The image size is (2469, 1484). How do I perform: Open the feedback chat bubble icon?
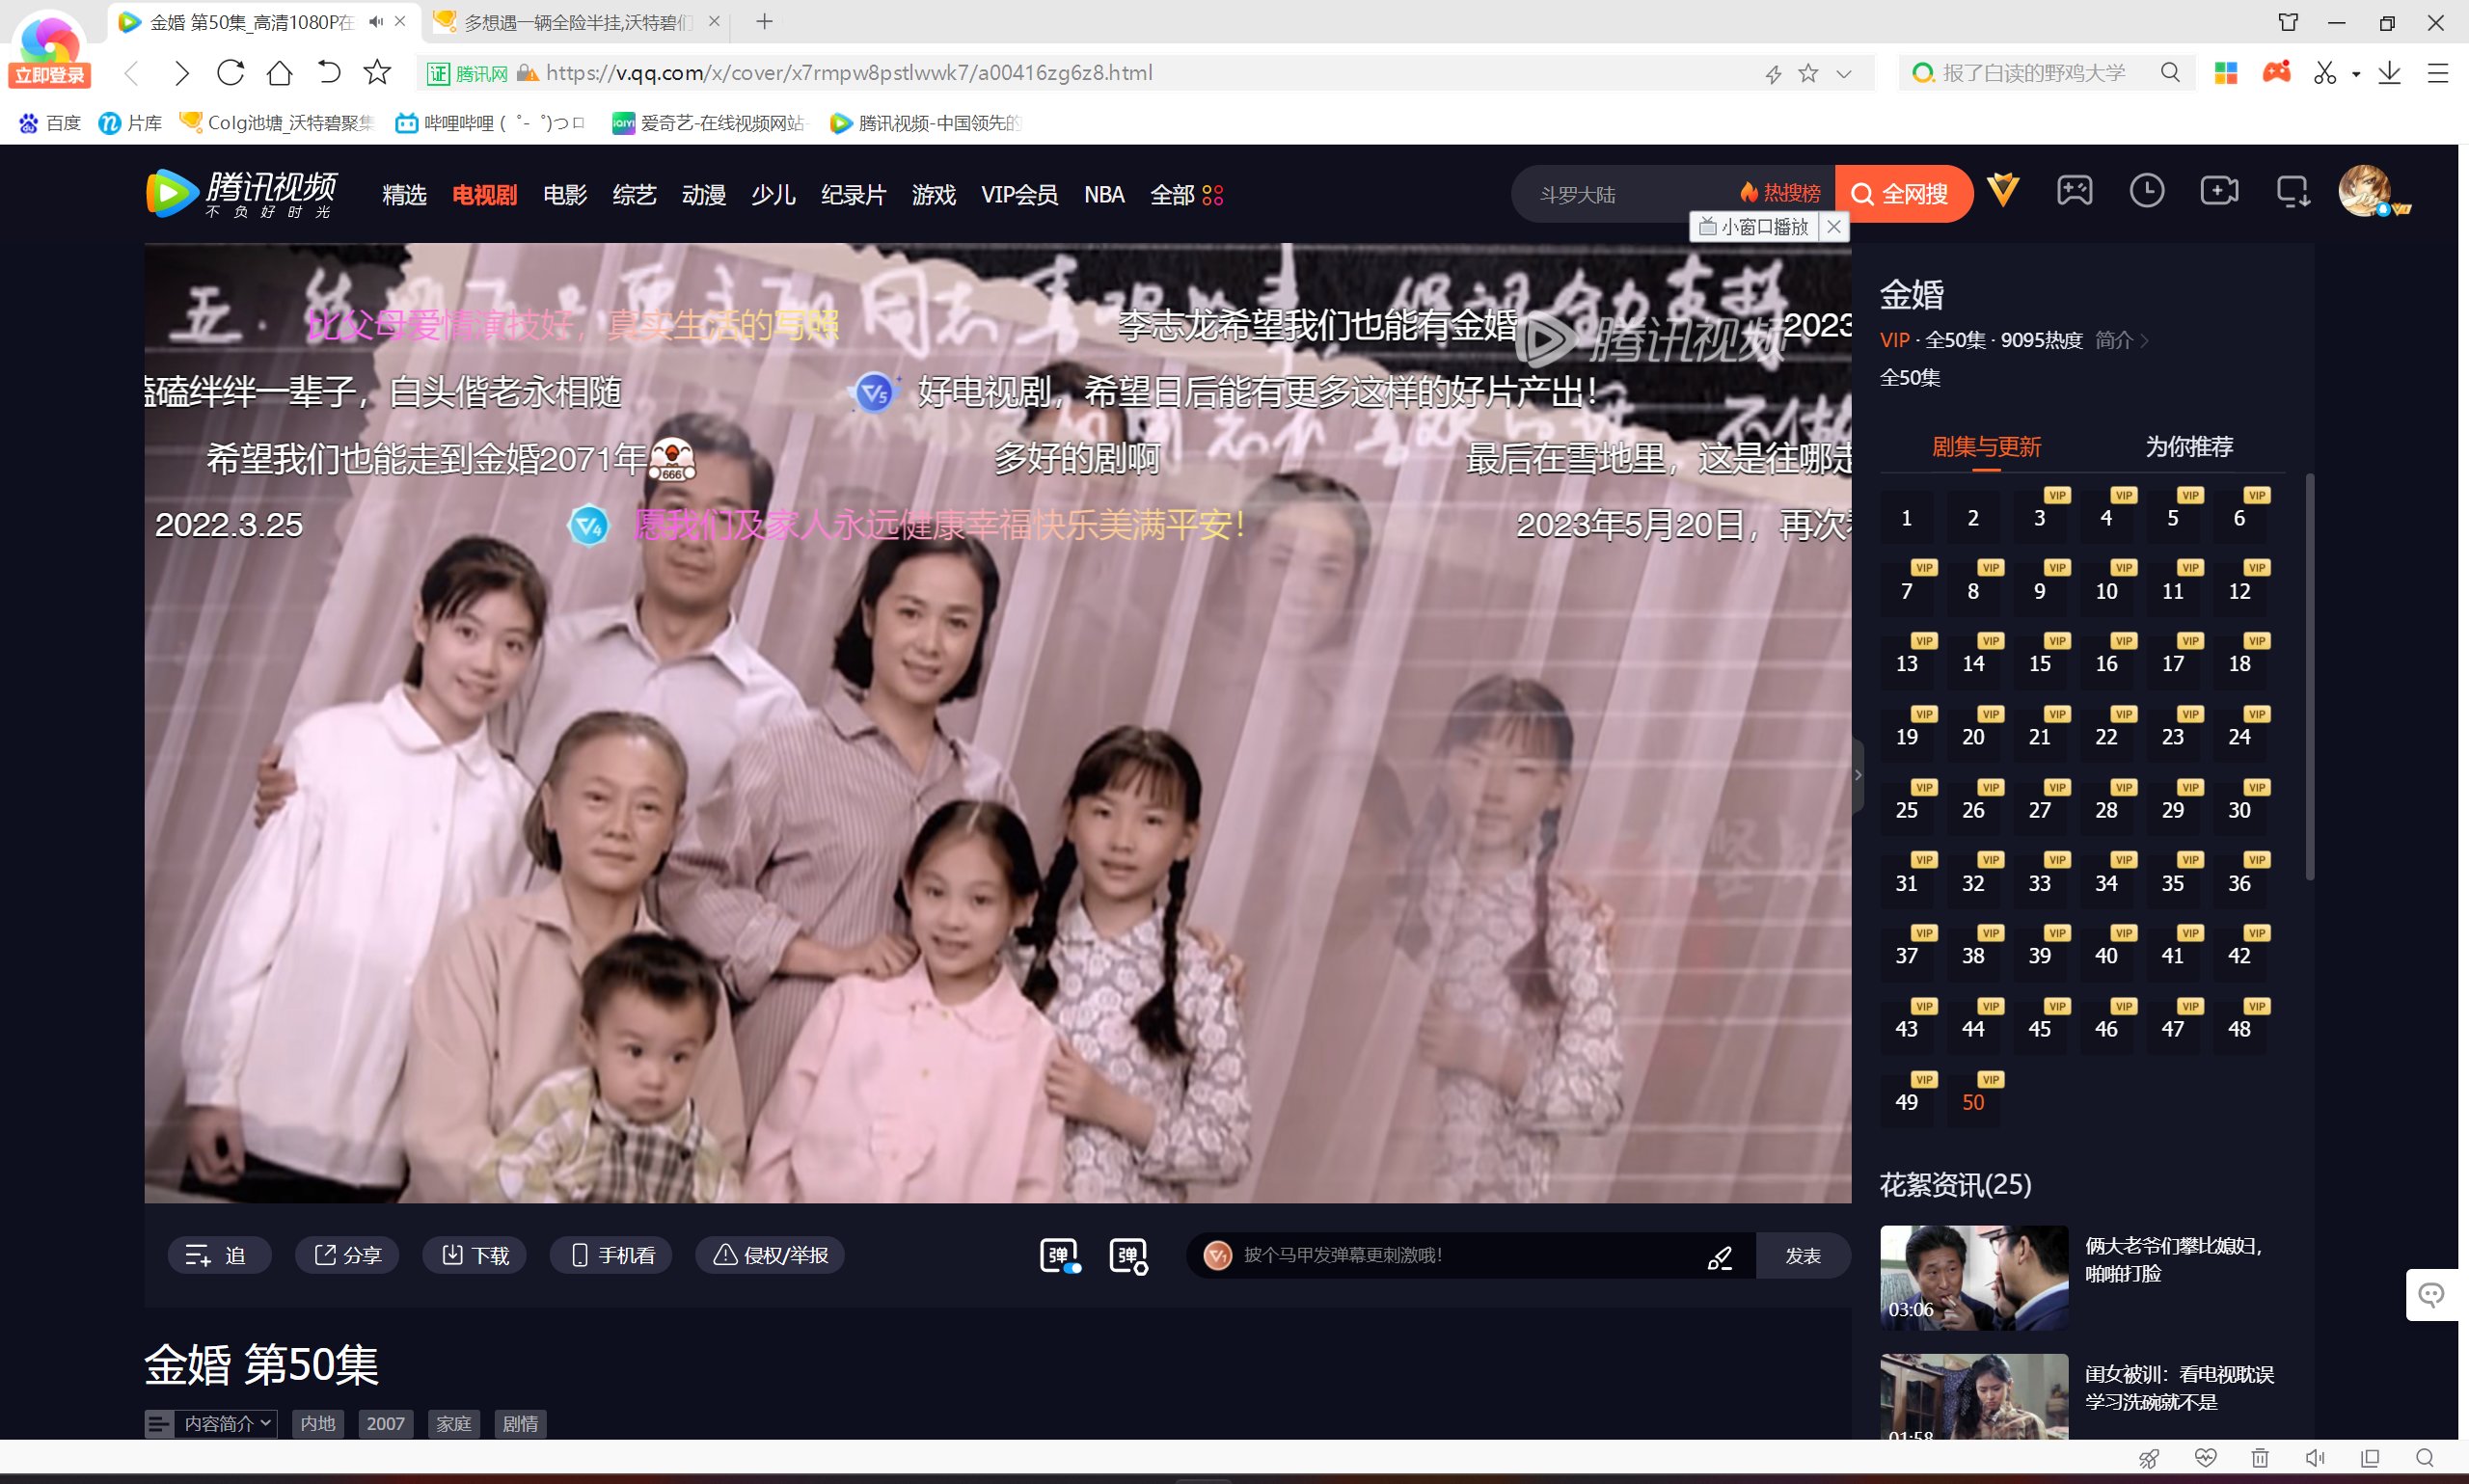[2431, 1295]
